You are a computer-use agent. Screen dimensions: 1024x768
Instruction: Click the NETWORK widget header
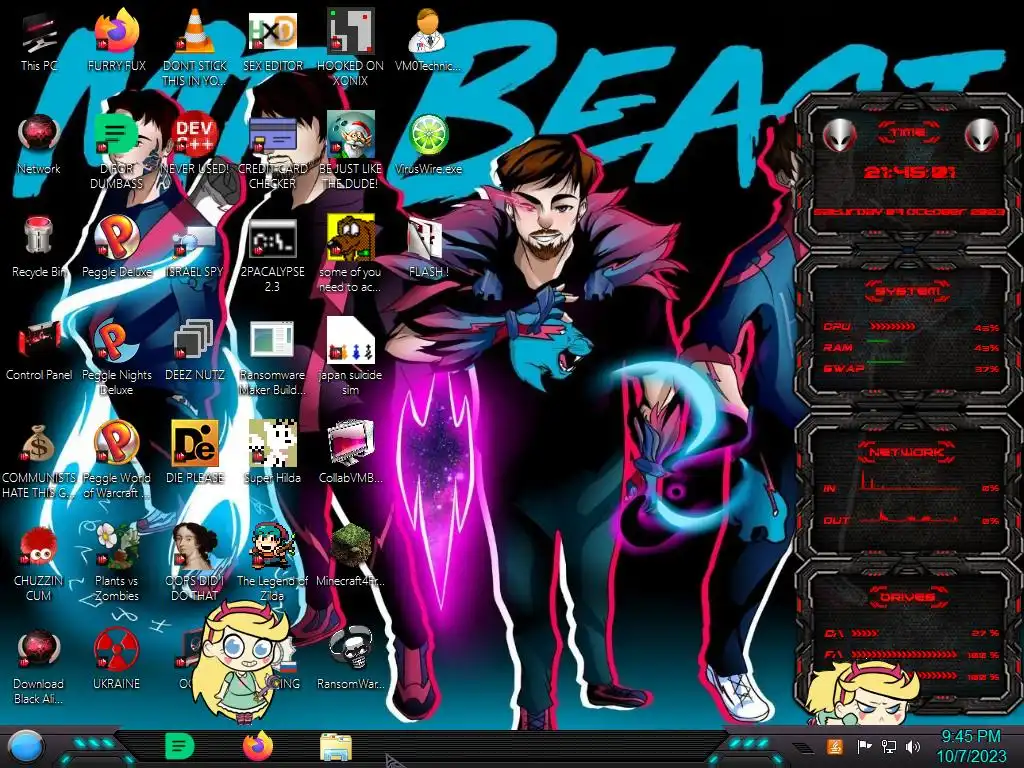click(908, 452)
